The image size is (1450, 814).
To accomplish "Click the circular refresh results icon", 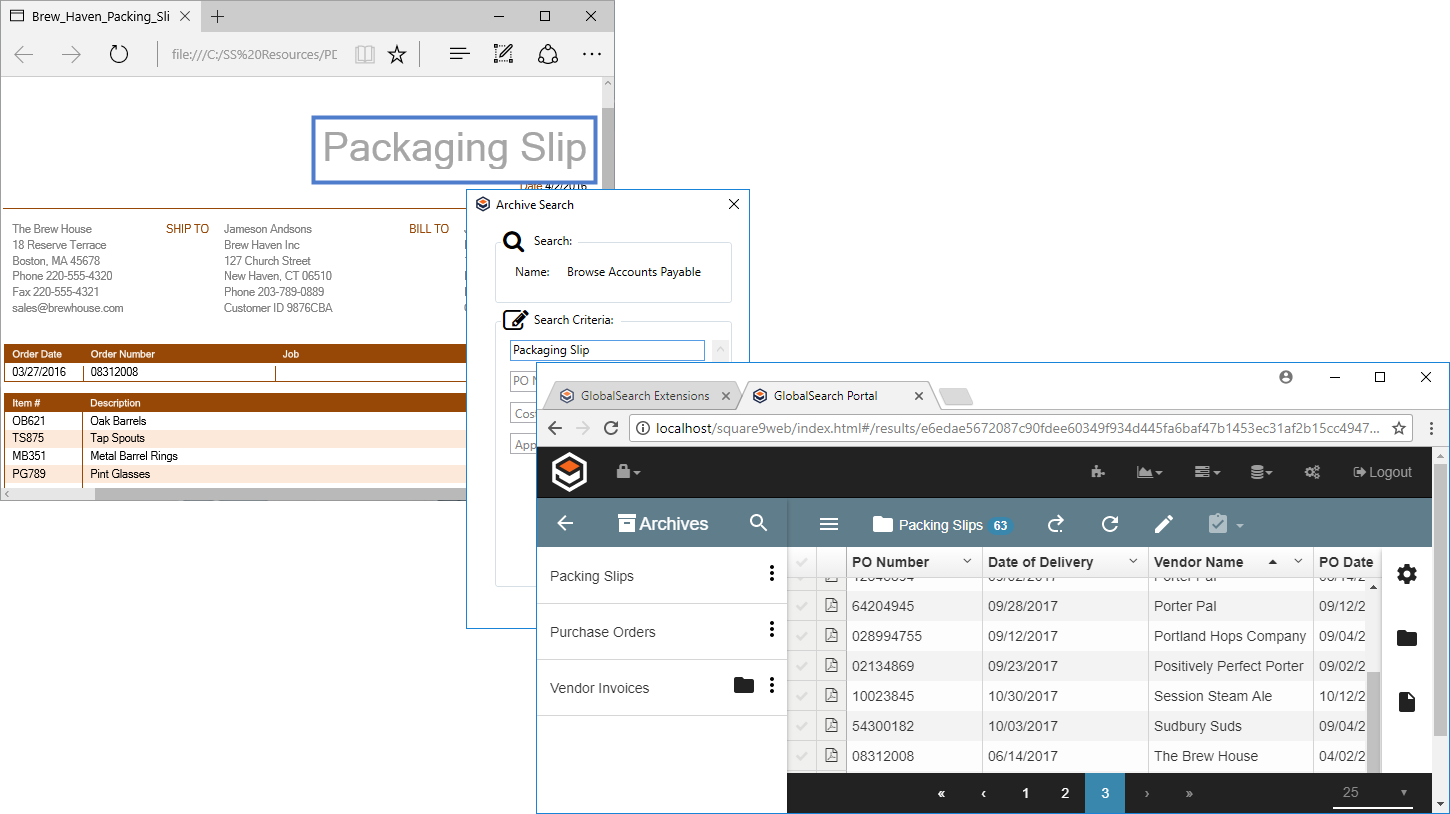I will tap(1109, 524).
